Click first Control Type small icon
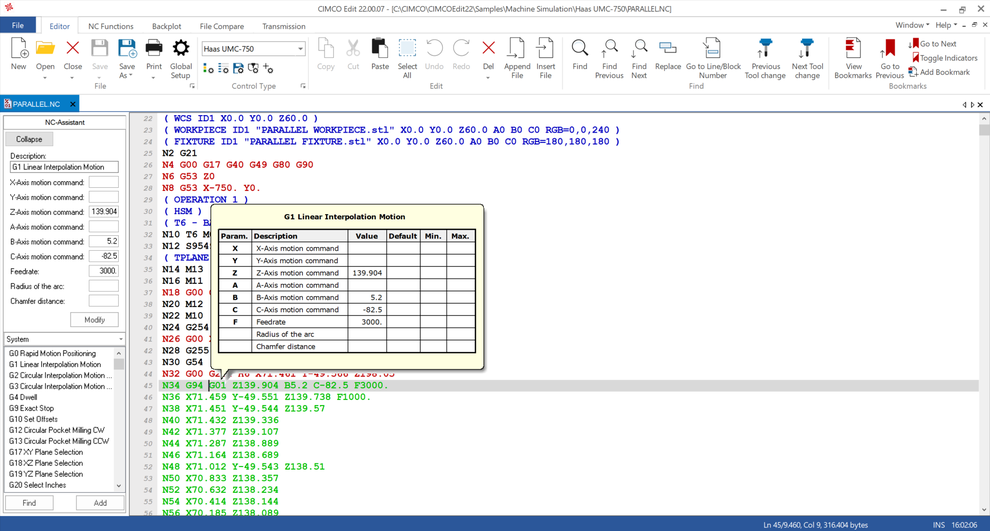This screenshot has height=531, width=990. [208, 68]
